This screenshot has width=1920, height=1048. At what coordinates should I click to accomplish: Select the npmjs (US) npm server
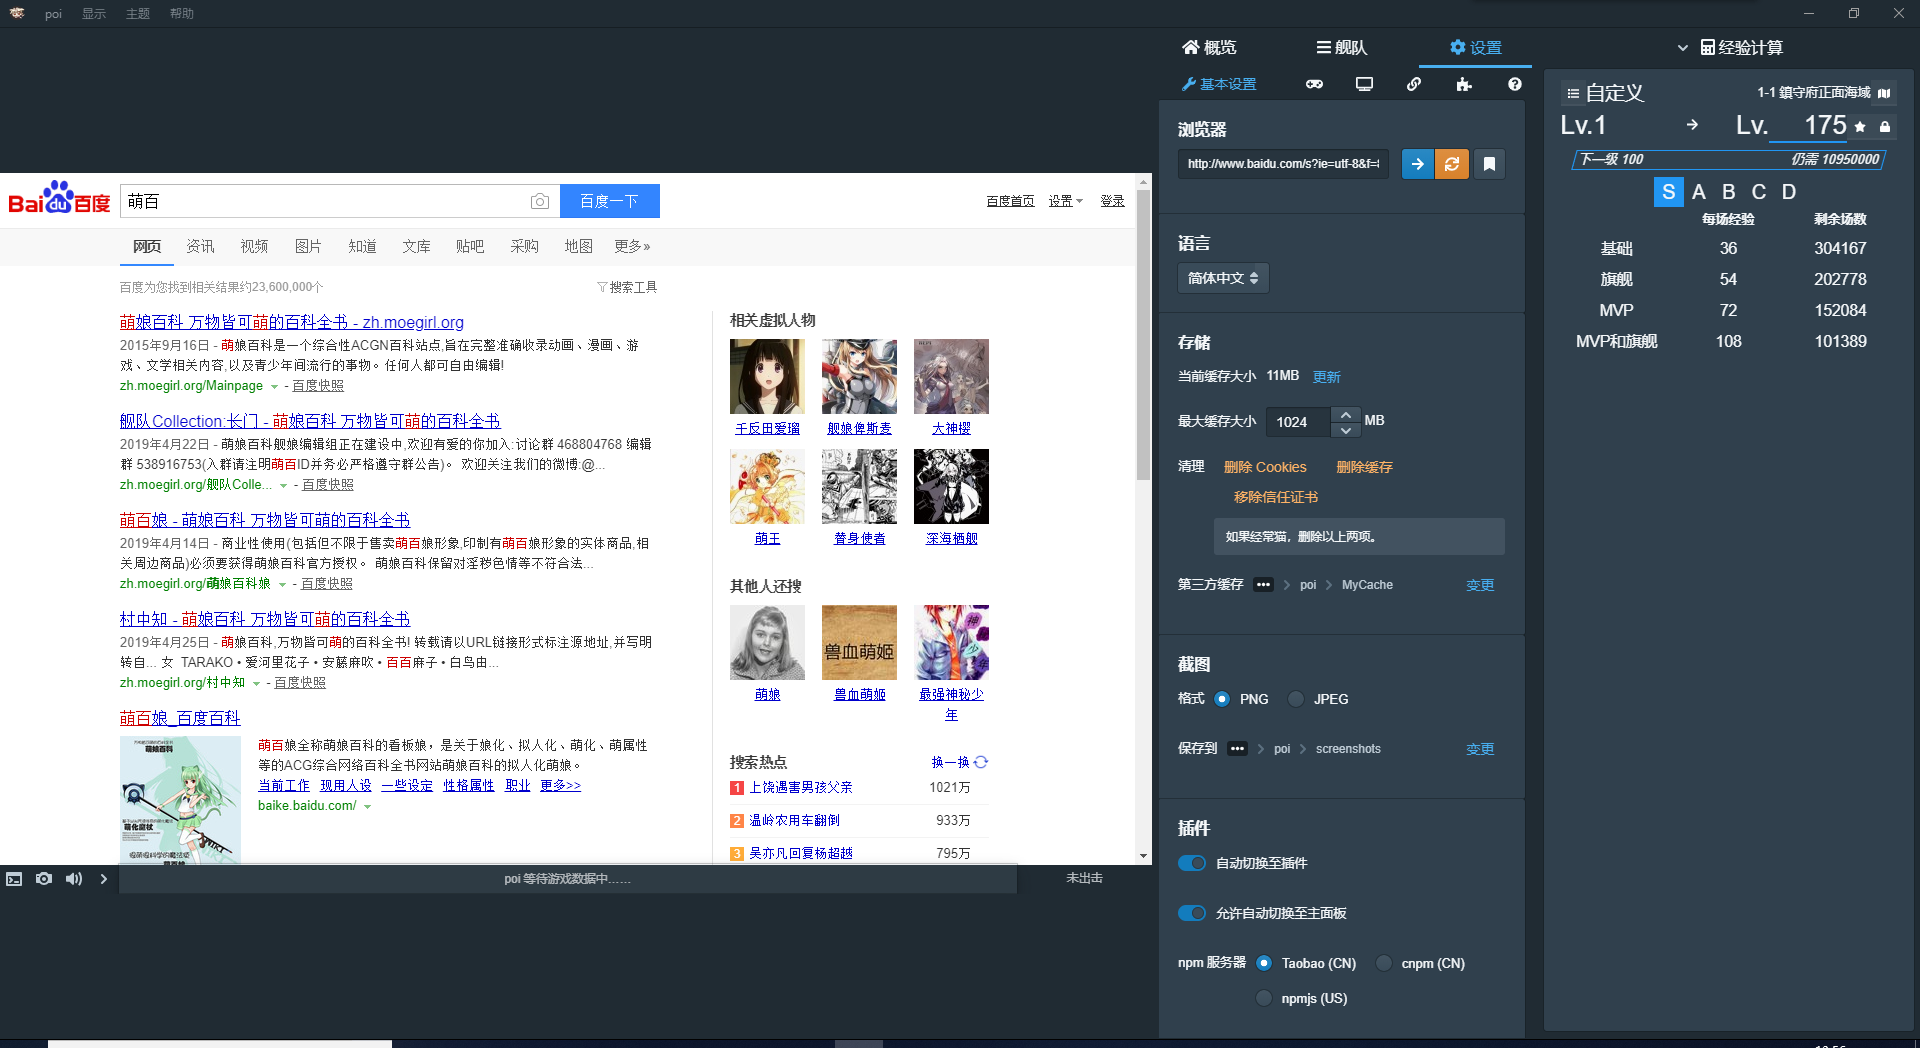(x=1263, y=998)
